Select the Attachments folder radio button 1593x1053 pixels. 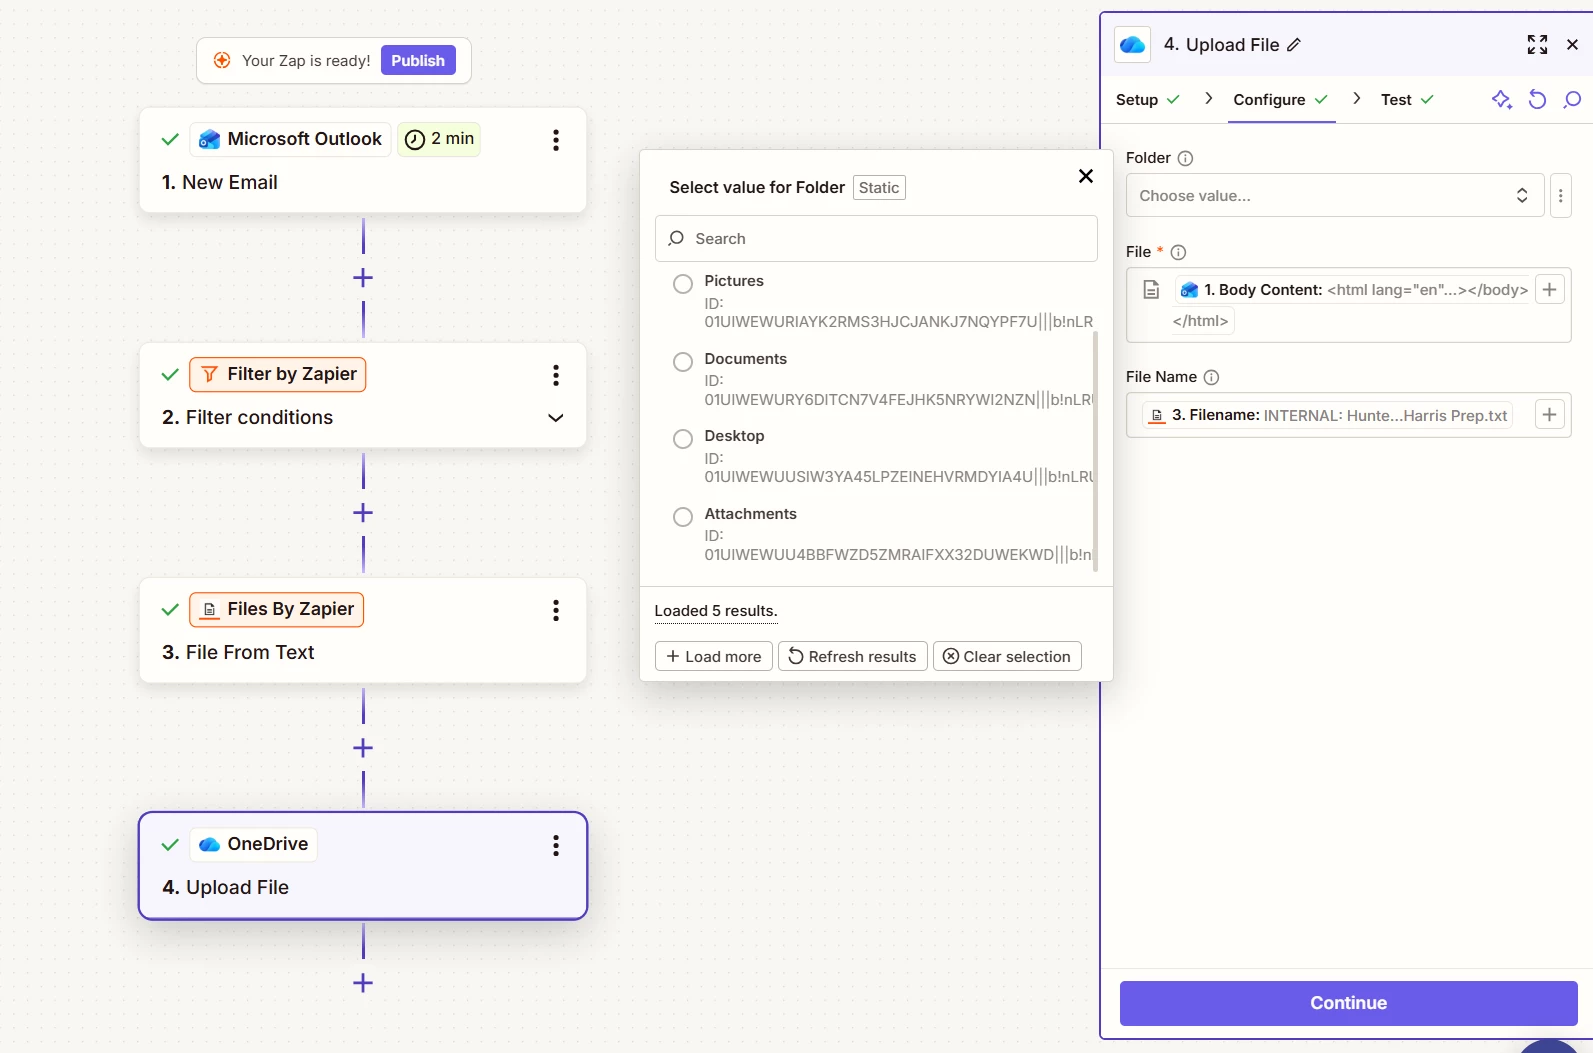click(x=683, y=517)
